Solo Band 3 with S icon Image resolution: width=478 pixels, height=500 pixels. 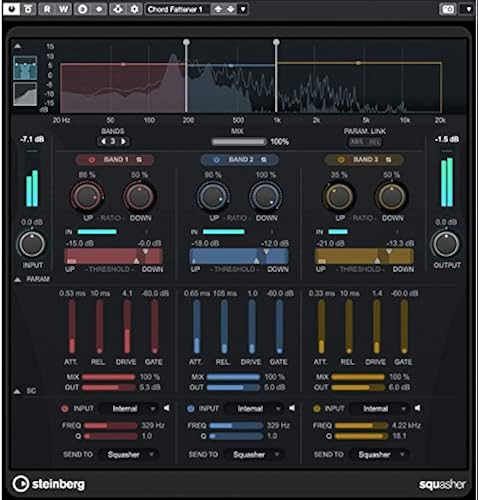[x=388, y=160]
